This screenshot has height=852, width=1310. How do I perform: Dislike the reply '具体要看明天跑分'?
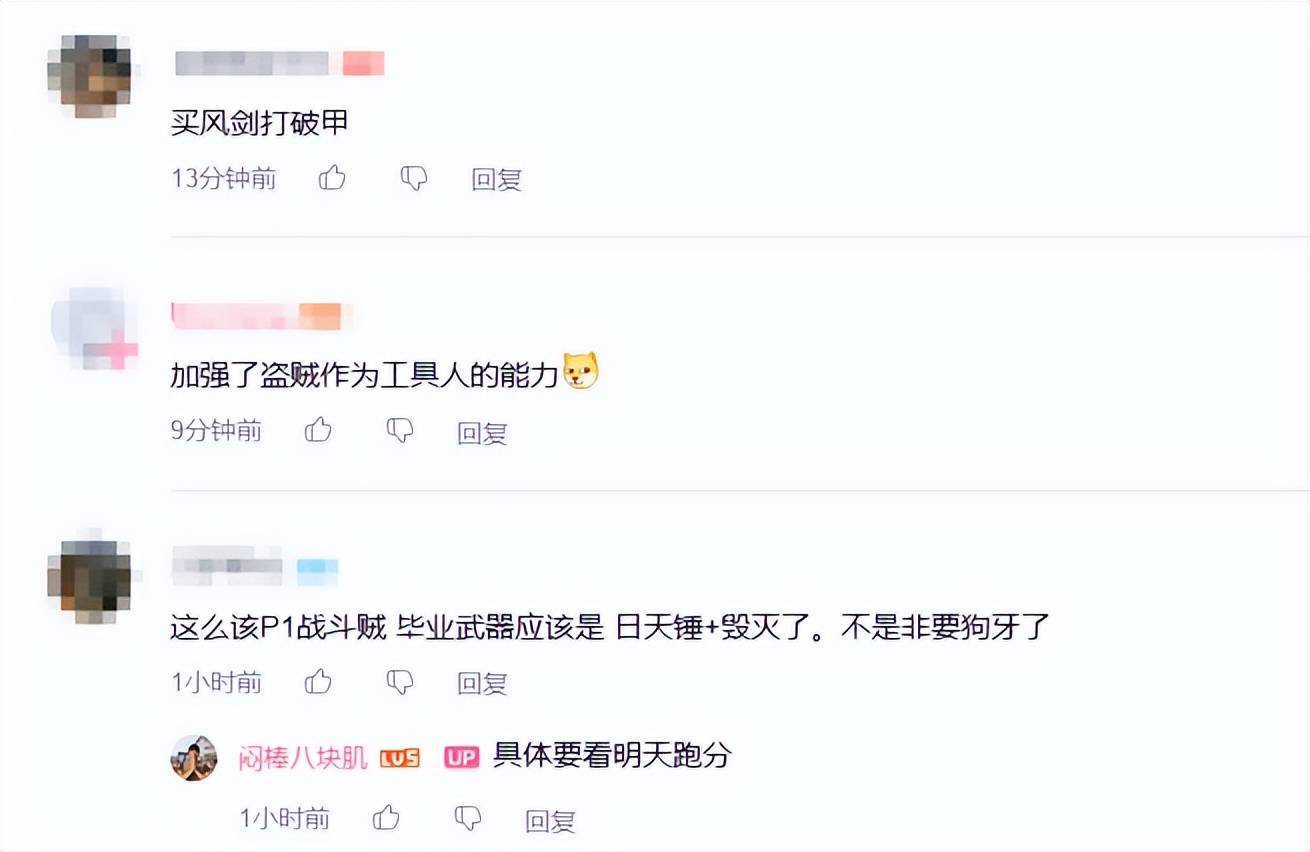468,819
